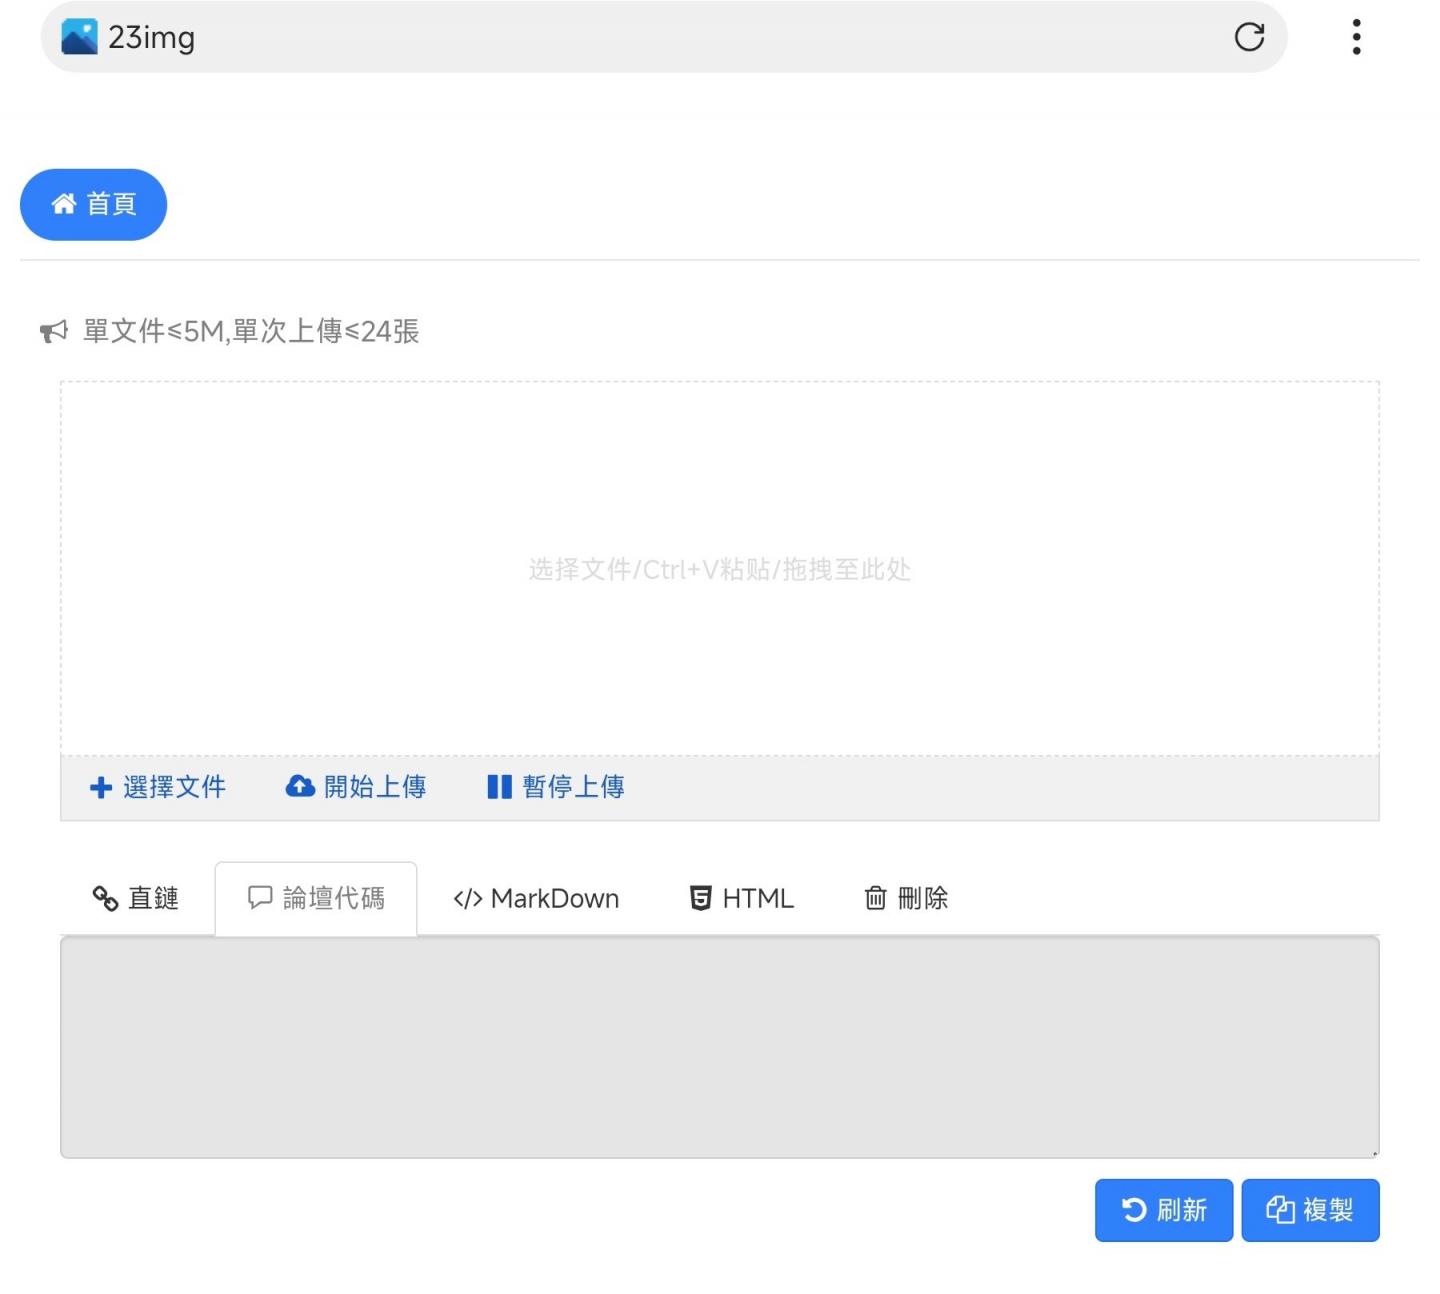Click the 23img site logo icon
This screenshot has width=1440, height=1294.
(79, 37)
